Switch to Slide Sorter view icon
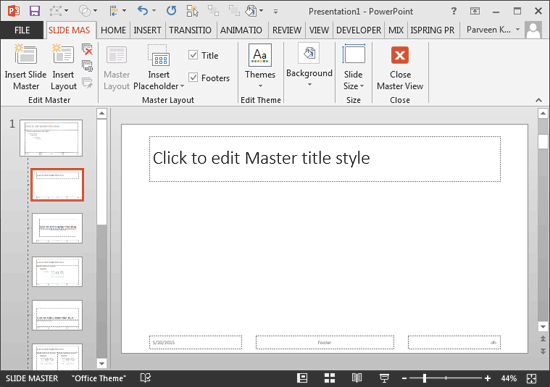 [329, 378]
